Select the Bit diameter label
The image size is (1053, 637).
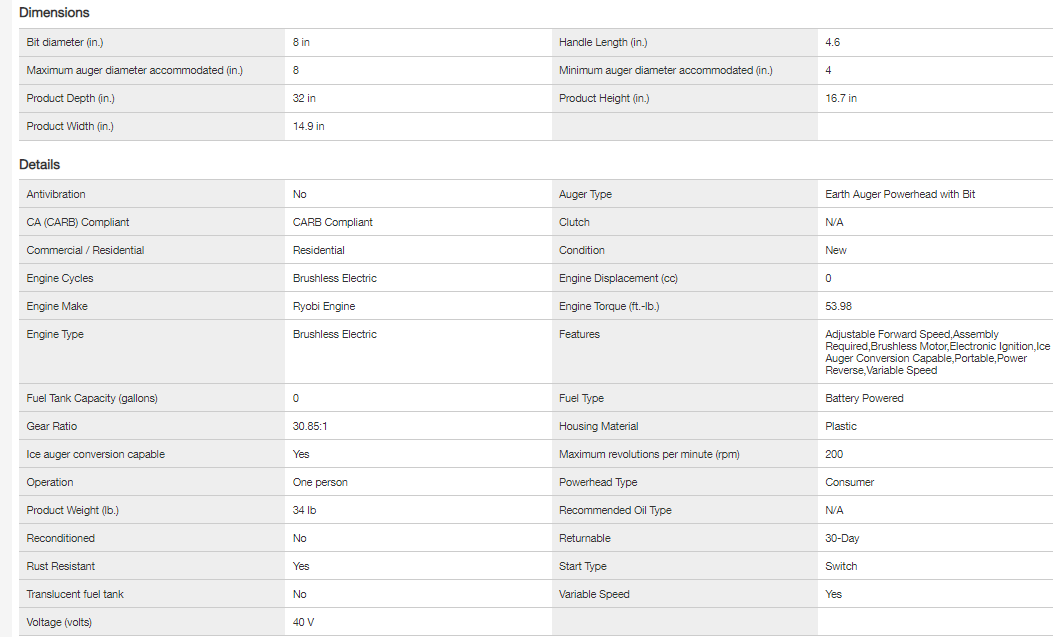tap(65, 43)
